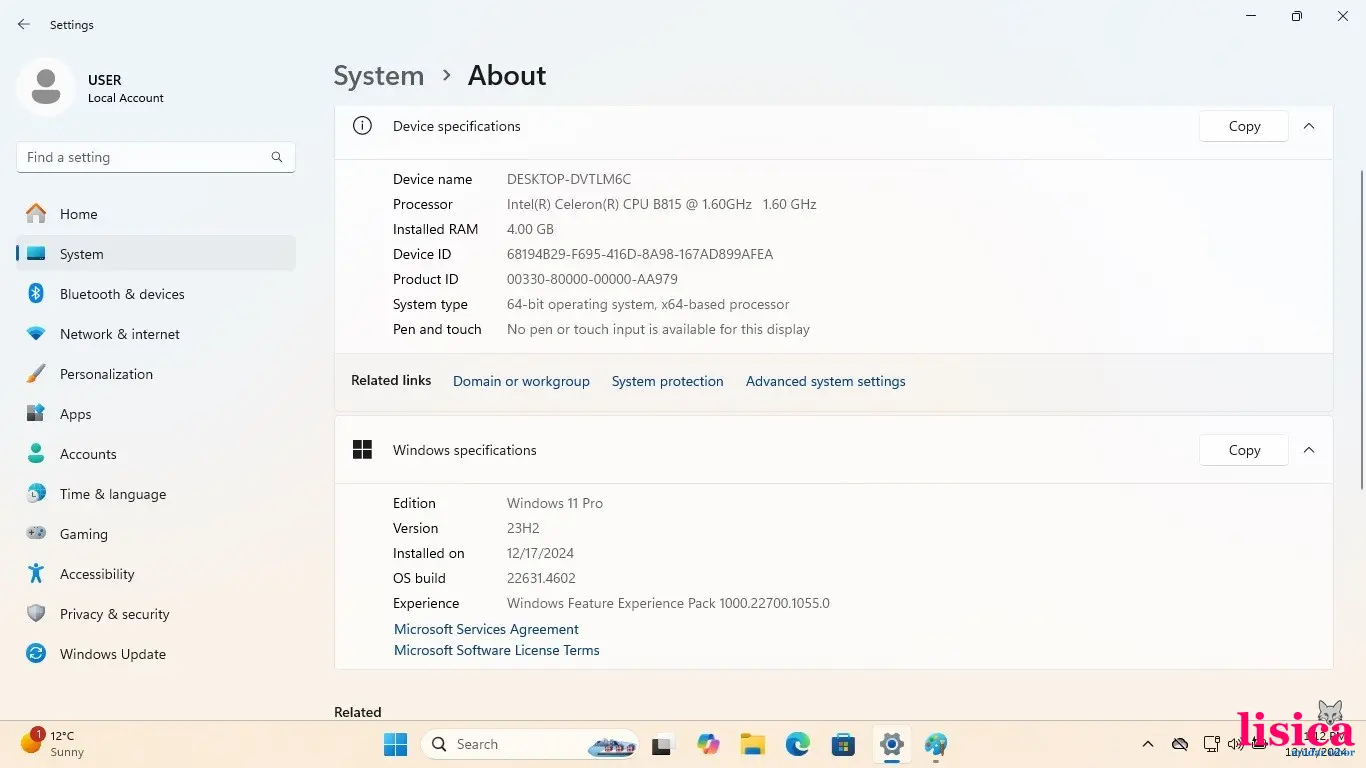
Task: Click the Accessibility sidebar icon
Action: pos(36,574)
